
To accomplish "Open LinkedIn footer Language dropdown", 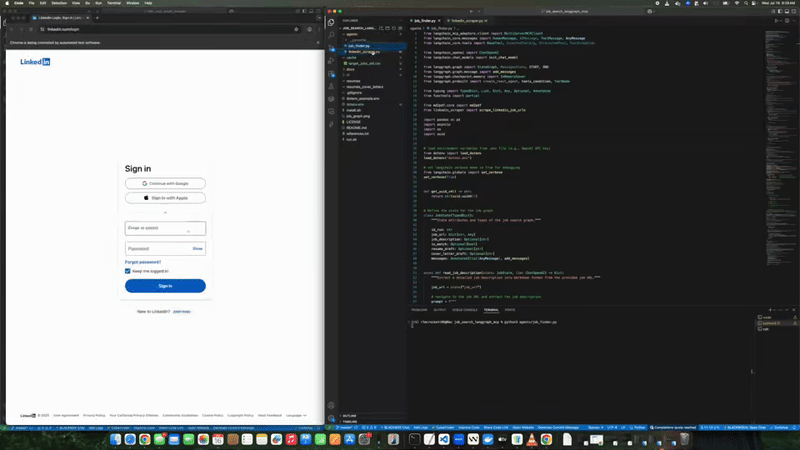I will pos(296,415).
